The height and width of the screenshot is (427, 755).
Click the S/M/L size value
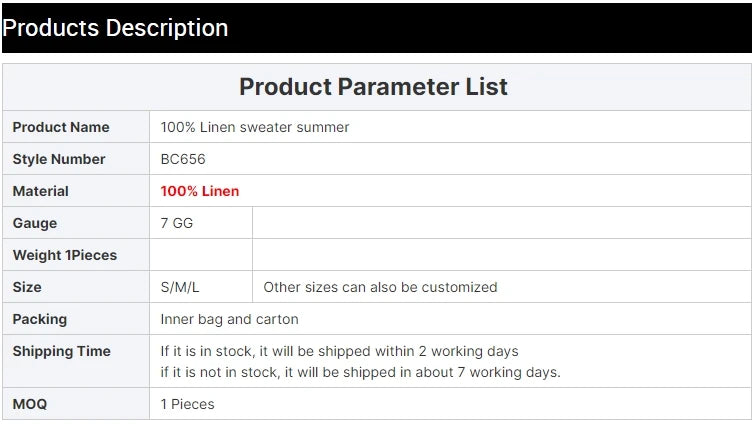[x=180, y=287]
